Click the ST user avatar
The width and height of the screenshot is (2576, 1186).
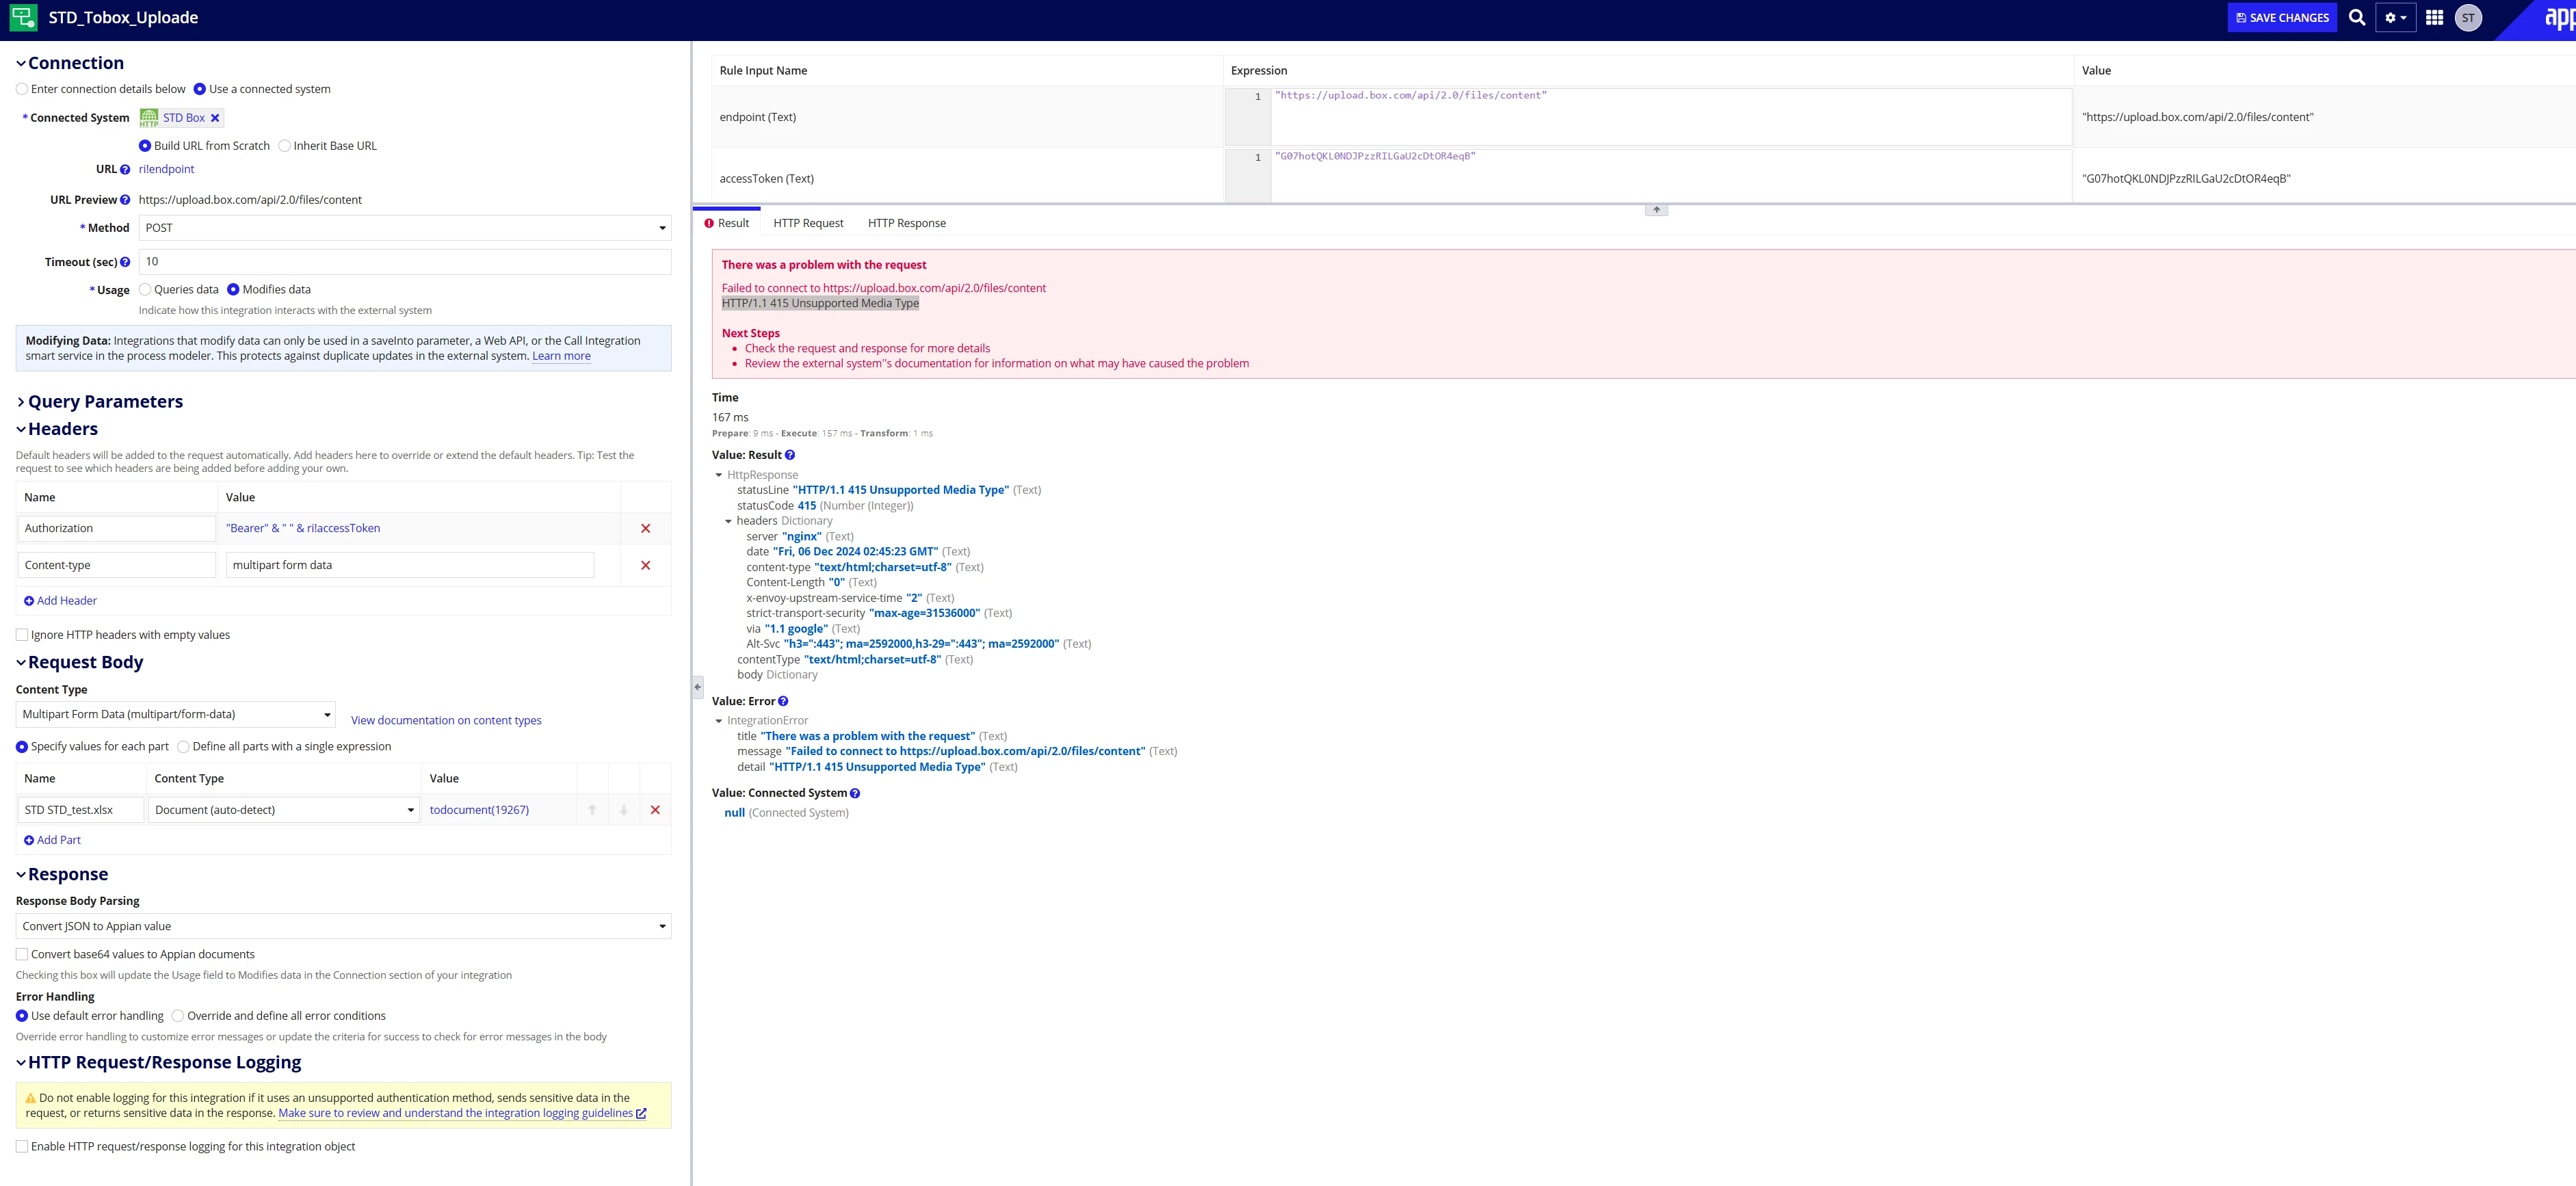(2468, 17)
